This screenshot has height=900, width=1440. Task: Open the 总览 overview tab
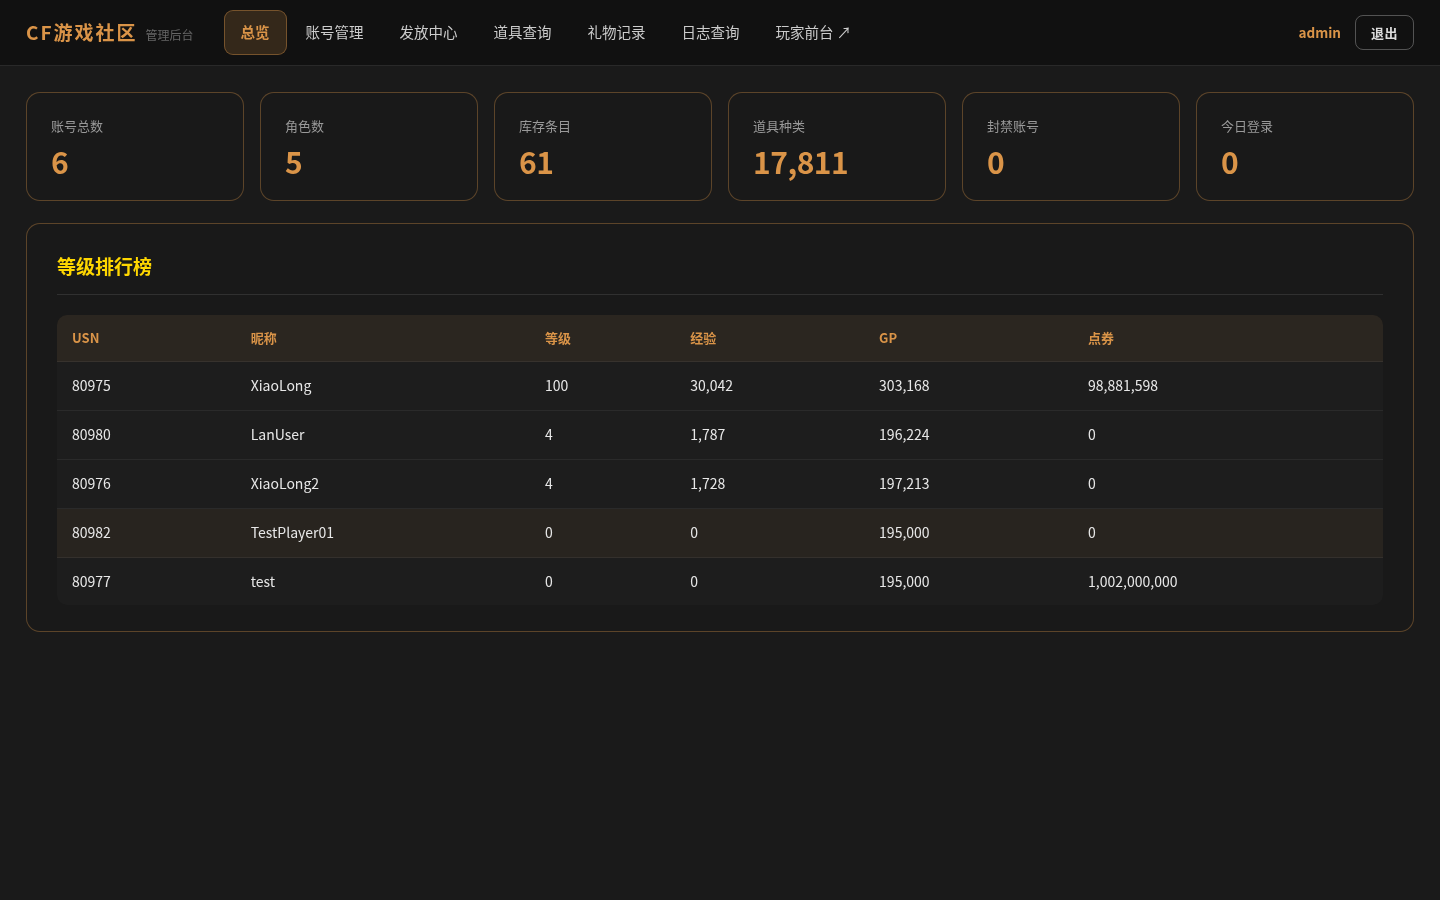point(255,33)
